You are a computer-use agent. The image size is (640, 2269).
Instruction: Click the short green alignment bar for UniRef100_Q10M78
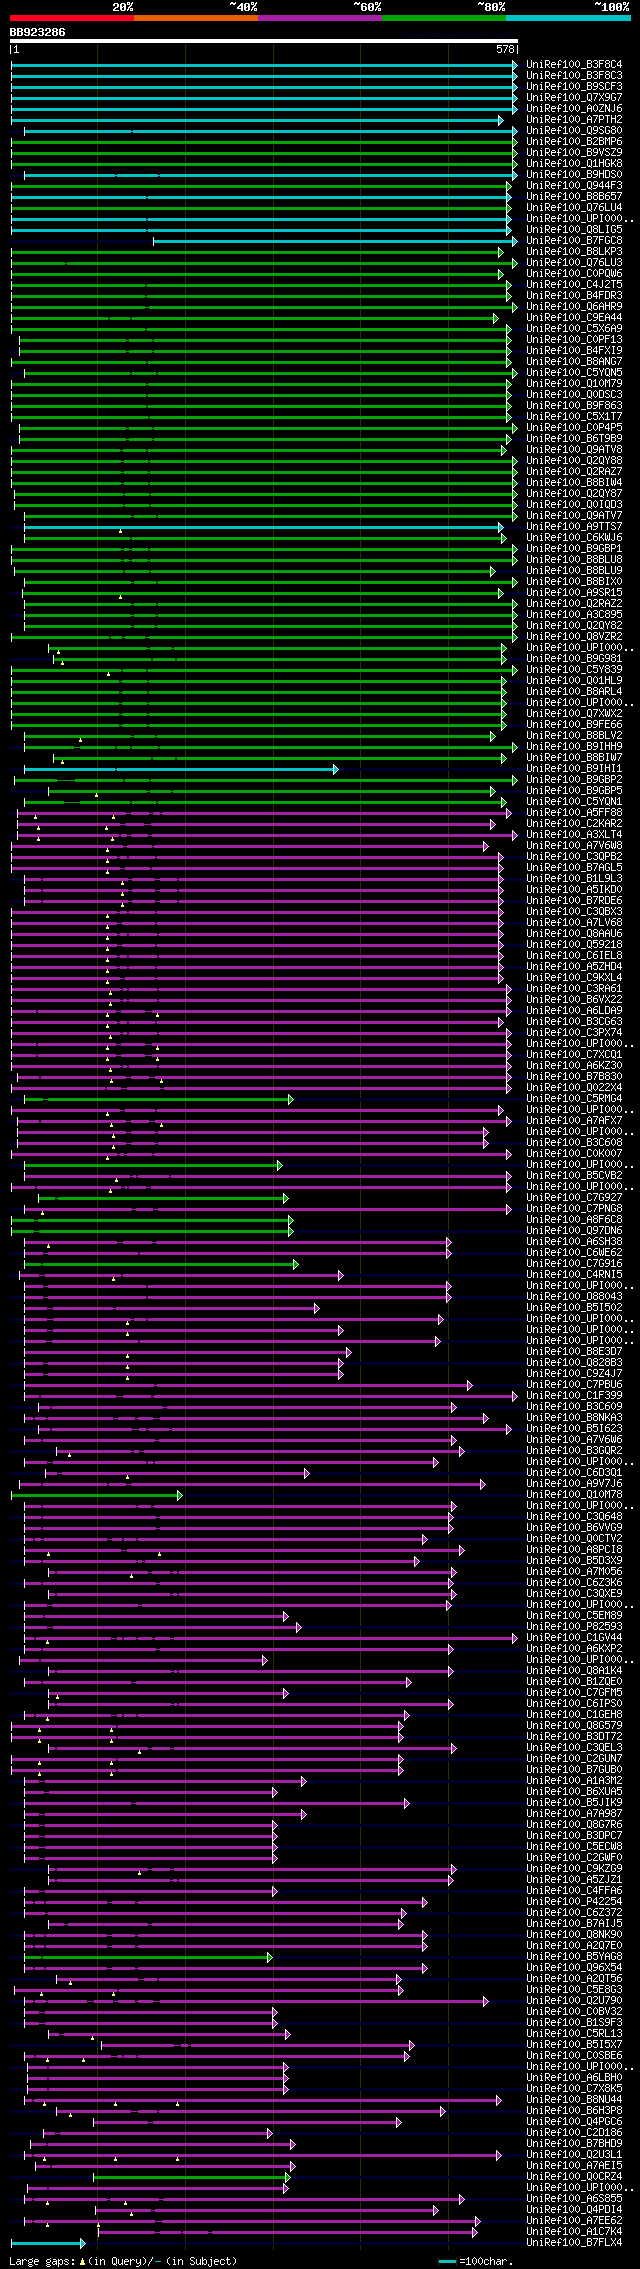click(x=96, y=1494)
